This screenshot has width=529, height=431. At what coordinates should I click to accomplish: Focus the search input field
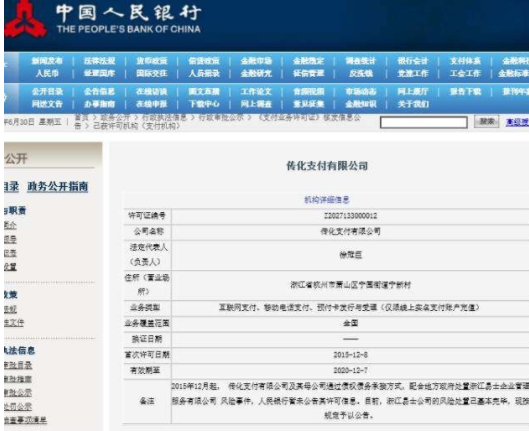coord(424,122)
